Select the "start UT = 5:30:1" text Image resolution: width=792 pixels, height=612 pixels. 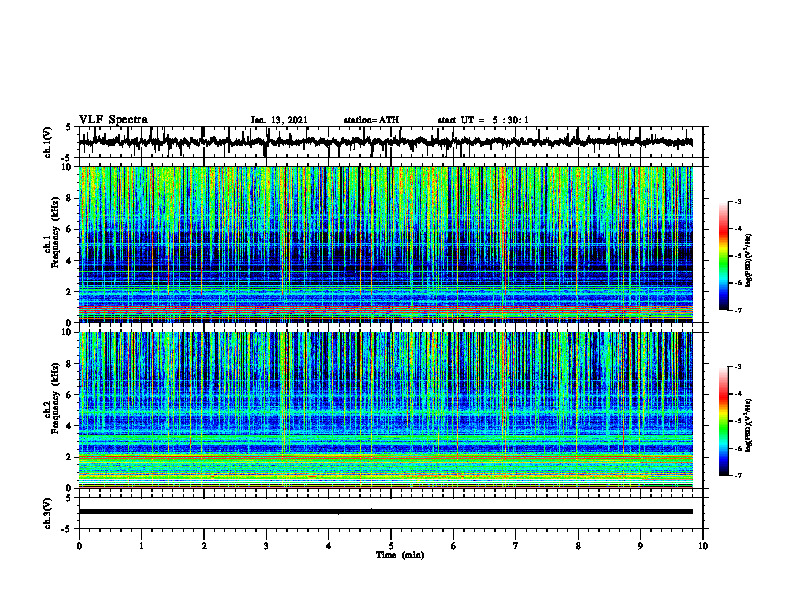pyautogui.click(x=483, y=120)
